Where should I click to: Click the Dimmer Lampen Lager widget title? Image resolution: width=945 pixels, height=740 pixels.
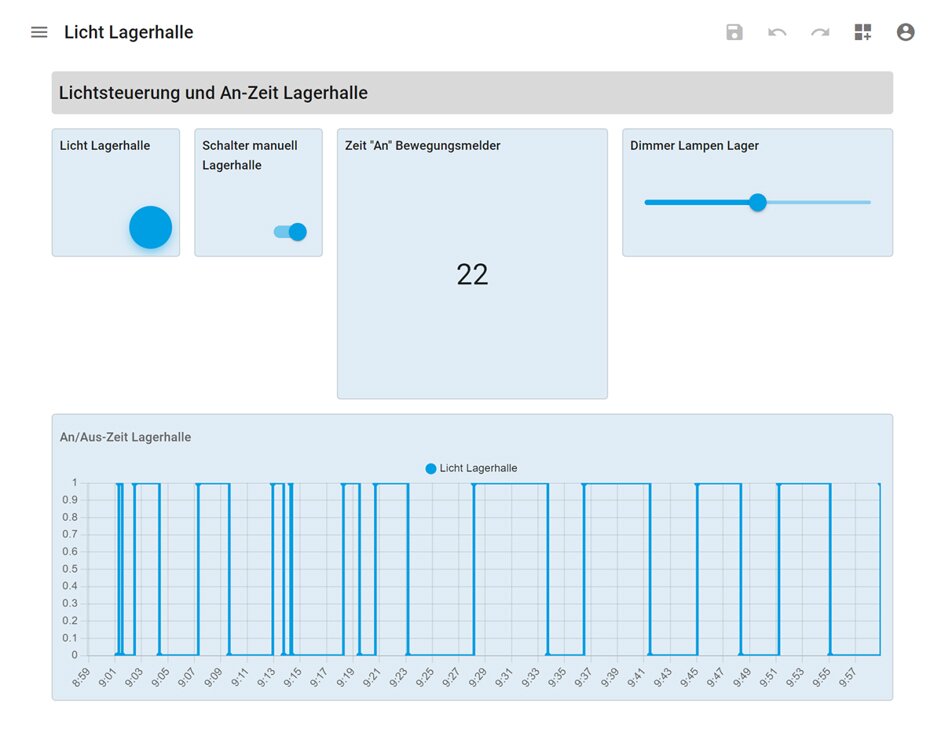[x=694, y=146]
